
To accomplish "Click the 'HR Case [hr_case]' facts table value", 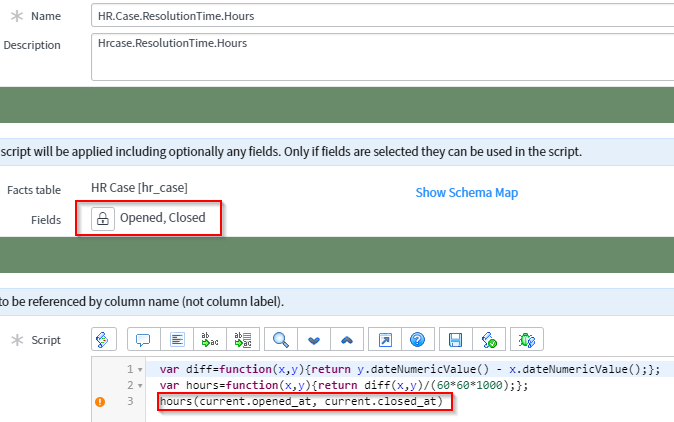I will [x=139, y=188].
